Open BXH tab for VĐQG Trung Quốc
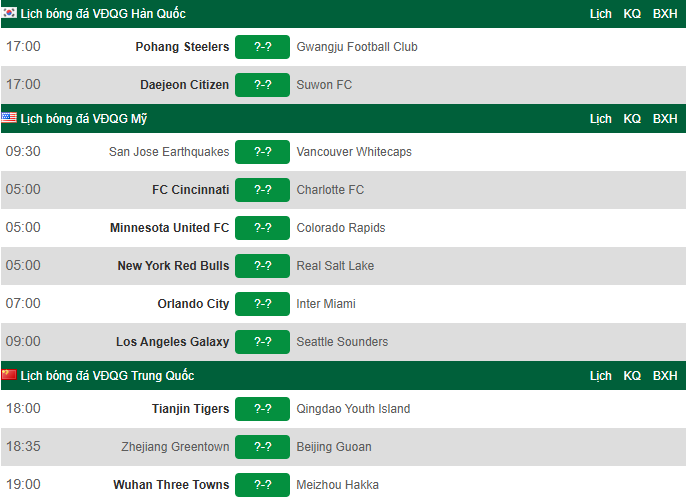686x502 pixels. click(x=665, y=376)
